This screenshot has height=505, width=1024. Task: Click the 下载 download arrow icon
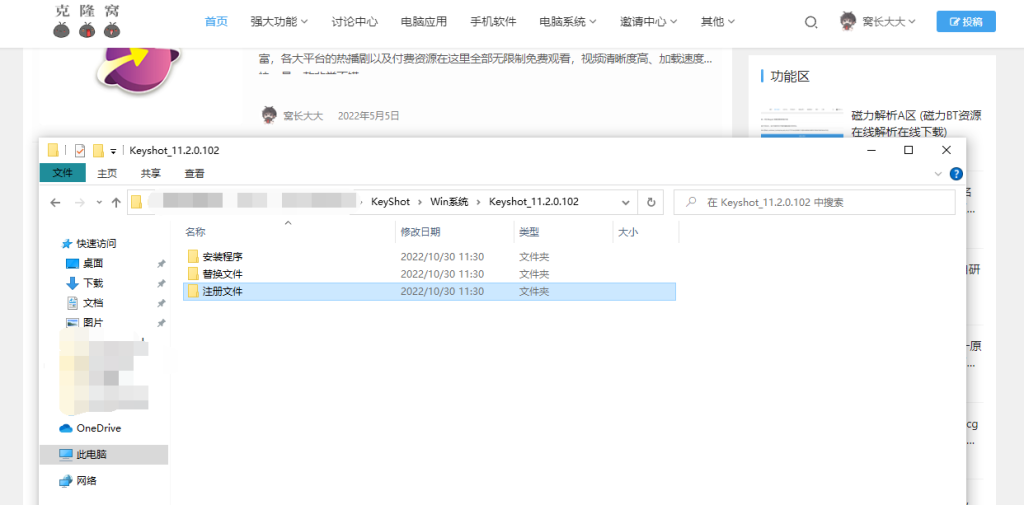tap(72, 284)
